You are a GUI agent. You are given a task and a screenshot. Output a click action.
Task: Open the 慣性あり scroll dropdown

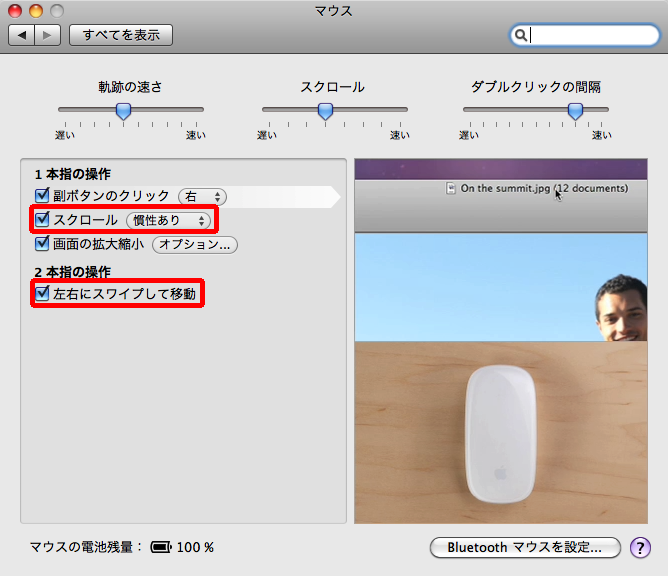tap(168, 220)
